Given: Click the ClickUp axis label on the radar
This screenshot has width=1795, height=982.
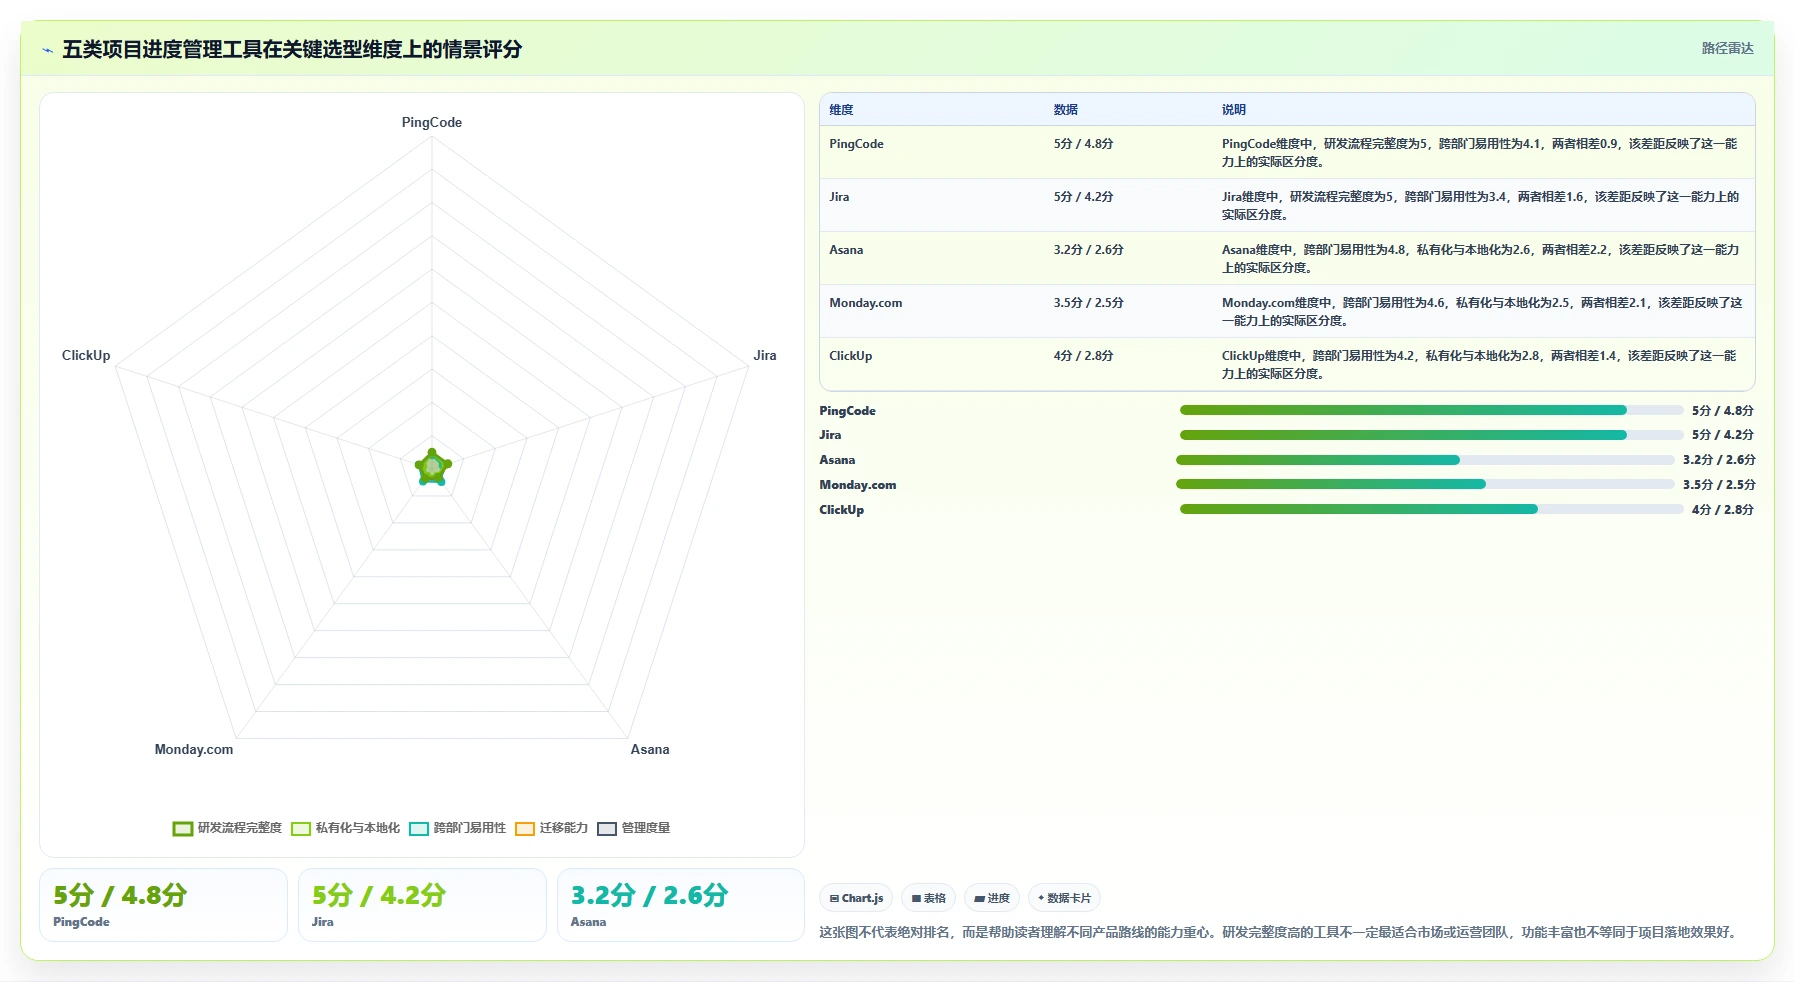Looking at the screenshot, I should tap(86, 355).
